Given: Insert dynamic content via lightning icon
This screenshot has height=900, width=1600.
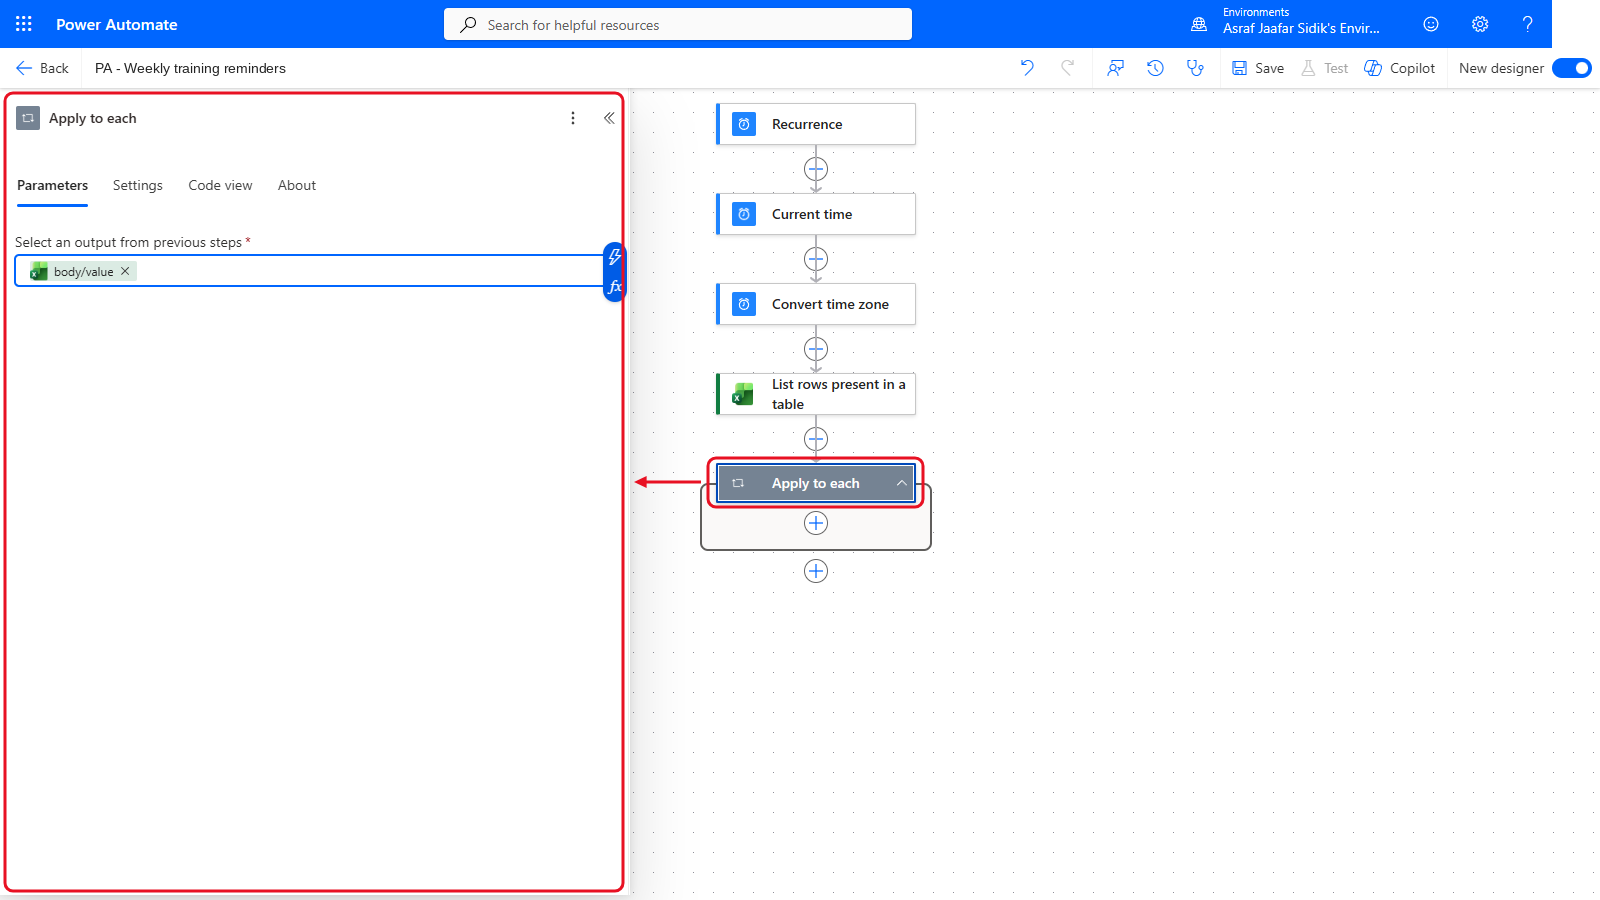Looking at the screenshot, I should [x=615, y=257].
